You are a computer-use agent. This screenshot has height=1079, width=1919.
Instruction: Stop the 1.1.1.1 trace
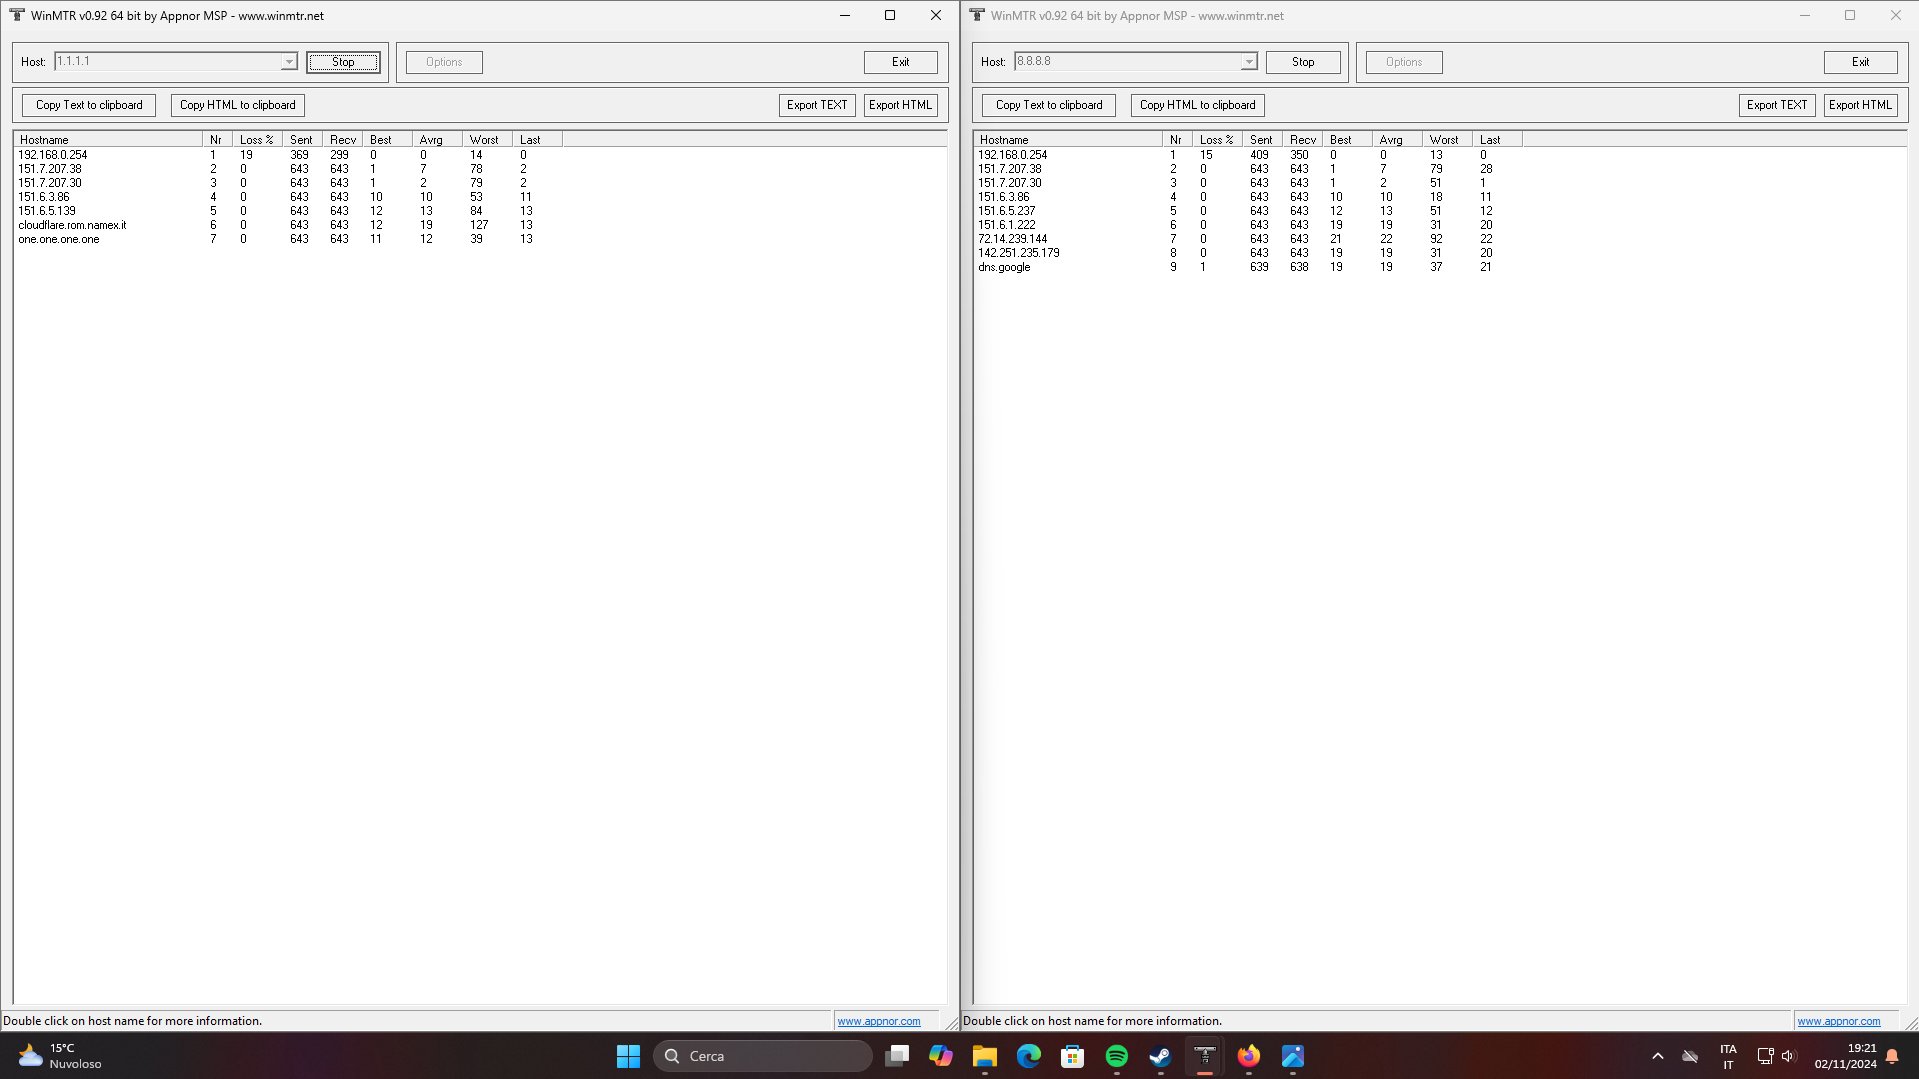click(x=343, y=62)
